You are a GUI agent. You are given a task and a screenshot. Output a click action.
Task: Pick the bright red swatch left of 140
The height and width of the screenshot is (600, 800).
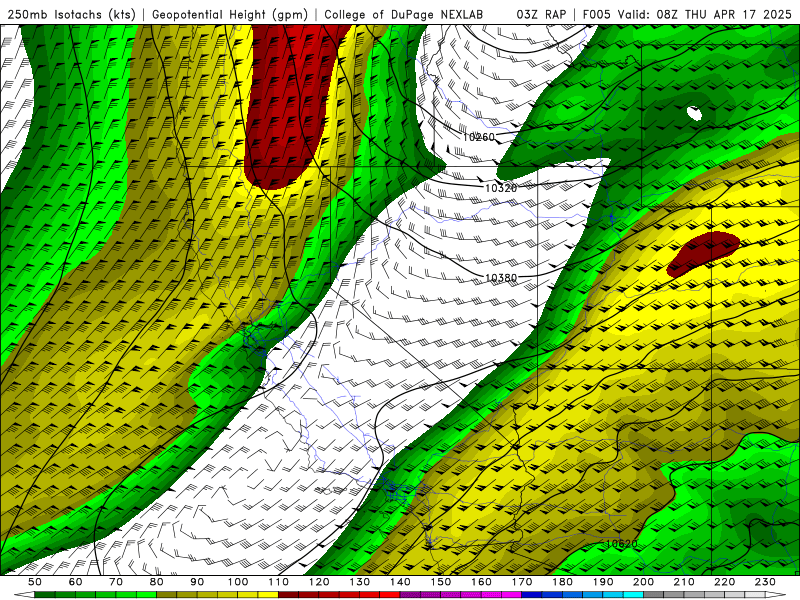[x=390, y=595]
